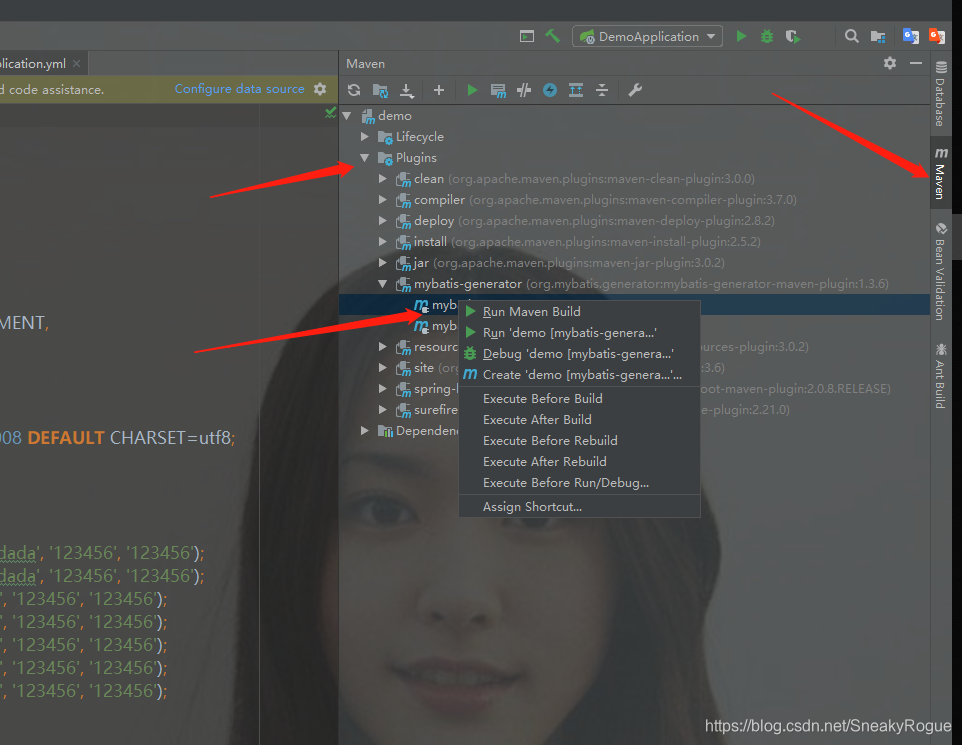
Task: Toggle Offline Mode in Maven toolbar
Action: click(524, 90)
